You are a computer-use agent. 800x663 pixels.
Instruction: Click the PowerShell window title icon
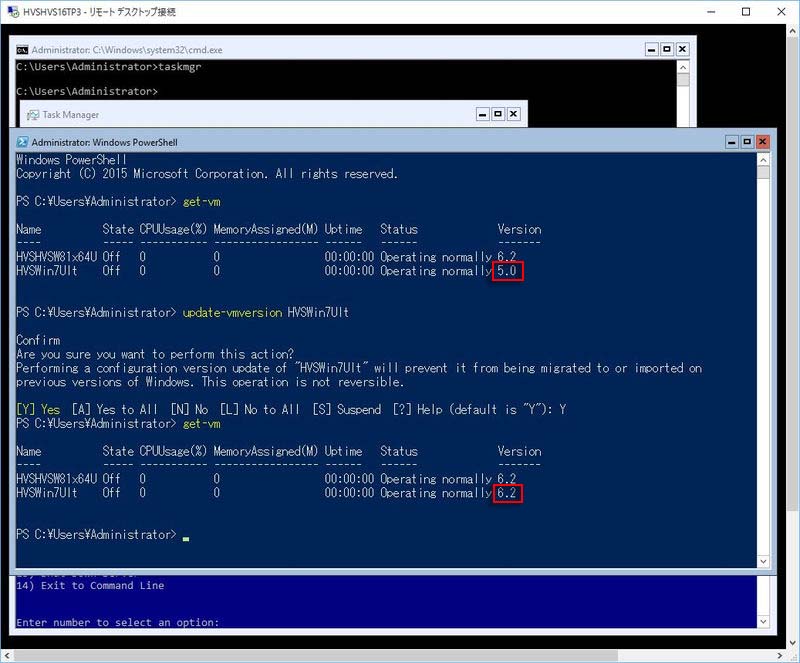click(x=22, y=142)
